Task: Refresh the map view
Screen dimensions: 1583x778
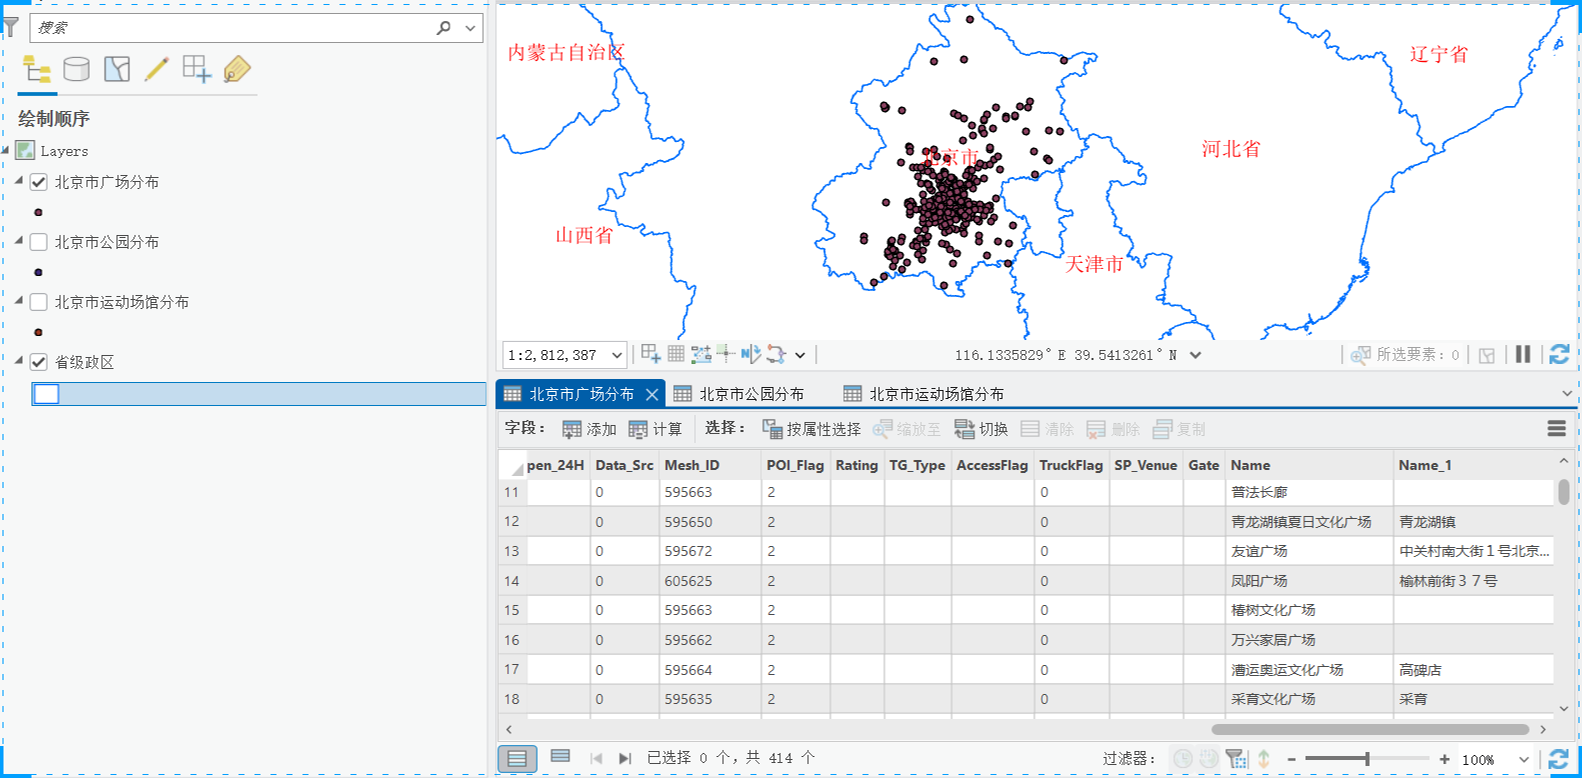Action: click(x=1559, y=354)
